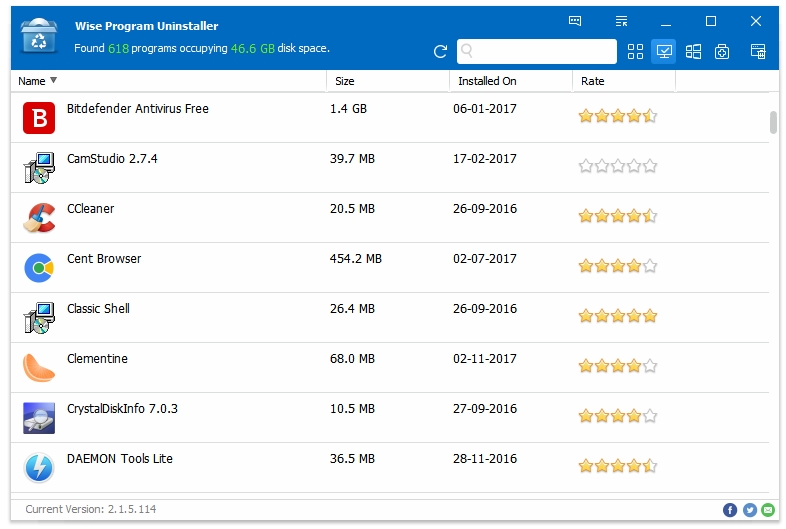Click the DAEMON Tools Lite icon
786x529 pixels.
point(39,468)
